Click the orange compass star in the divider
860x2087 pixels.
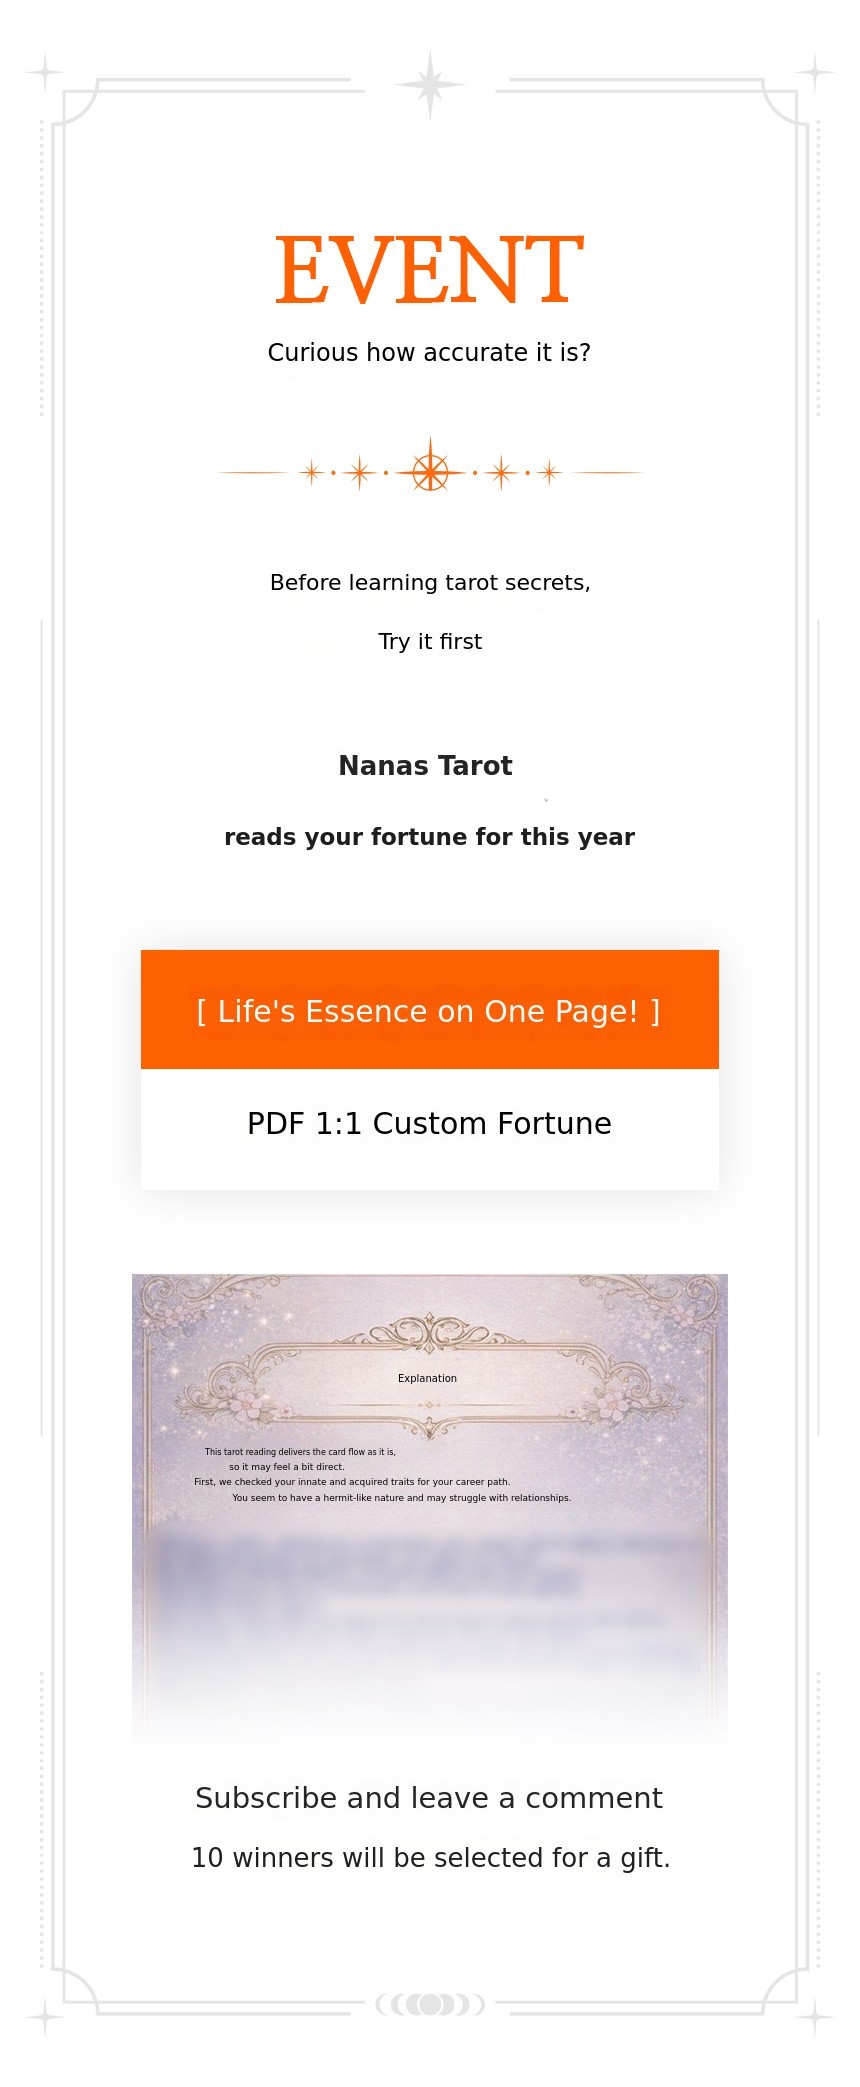coord(430,472)
